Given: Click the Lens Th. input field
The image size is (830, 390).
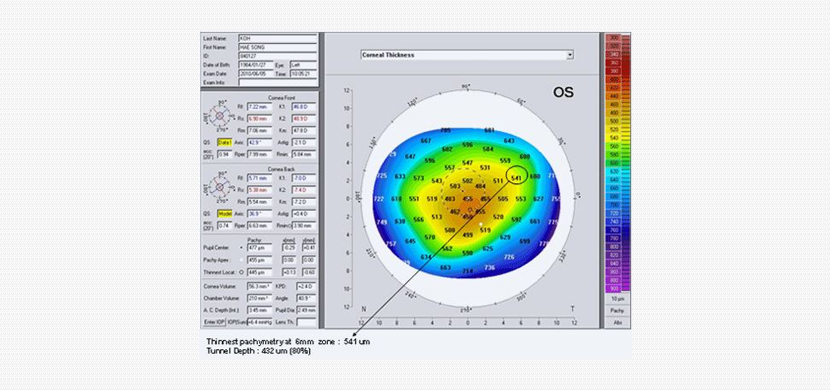Looking at the screenshot, I should 306,322.
